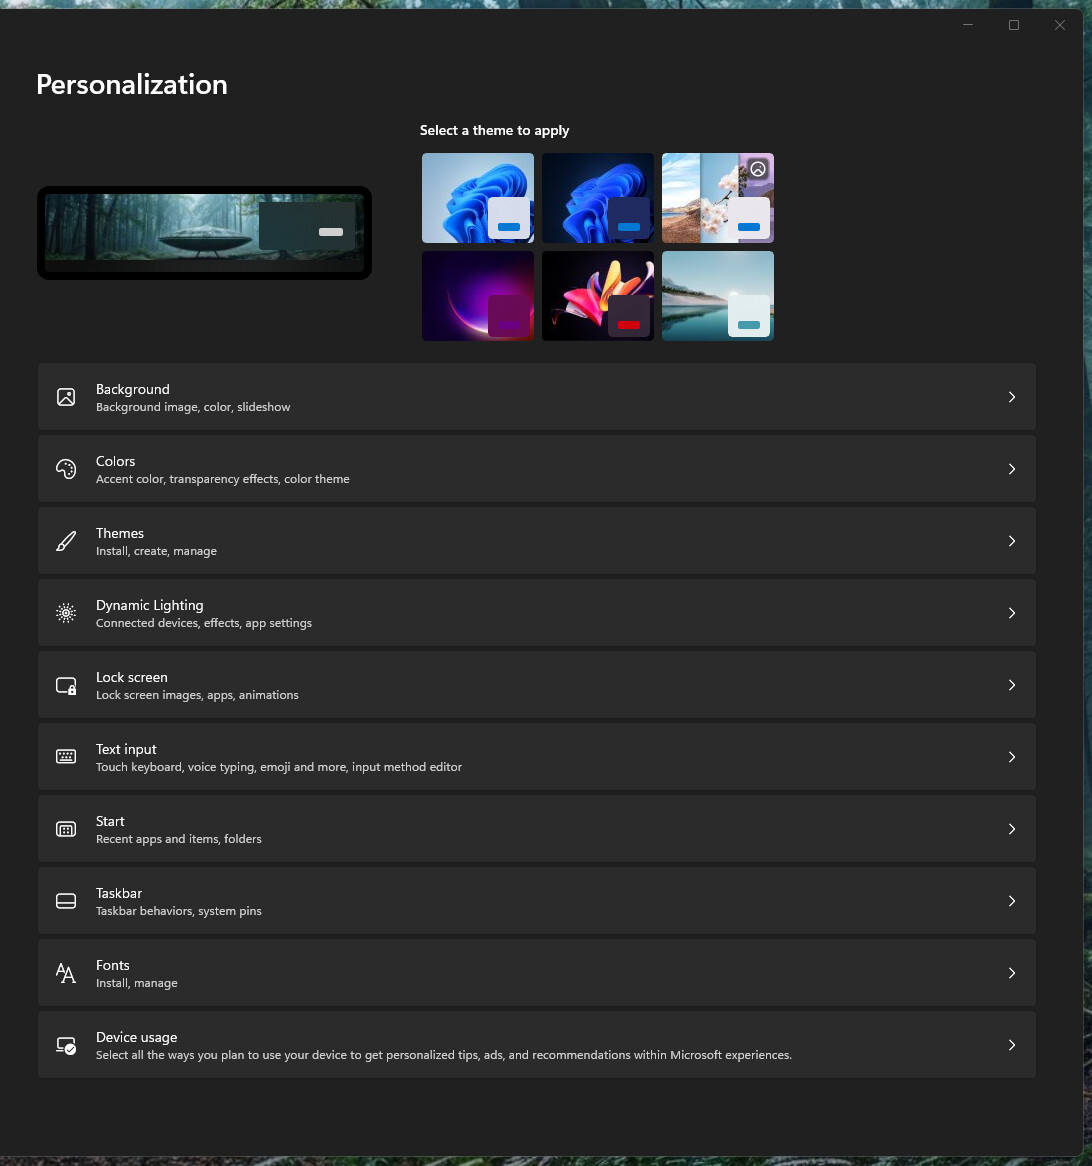This screenshot has width=1092, height=1166.
Task: Apply the light blue Windows bloom theme
Action: 477,198
